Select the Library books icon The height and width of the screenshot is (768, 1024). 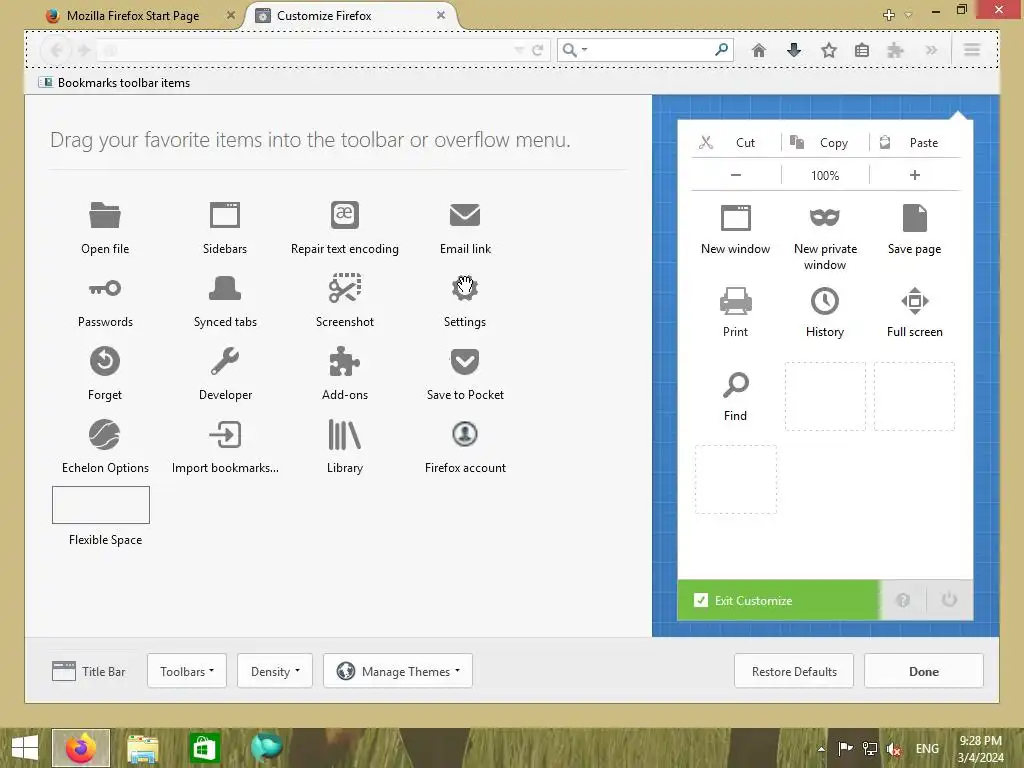point(345,434)
